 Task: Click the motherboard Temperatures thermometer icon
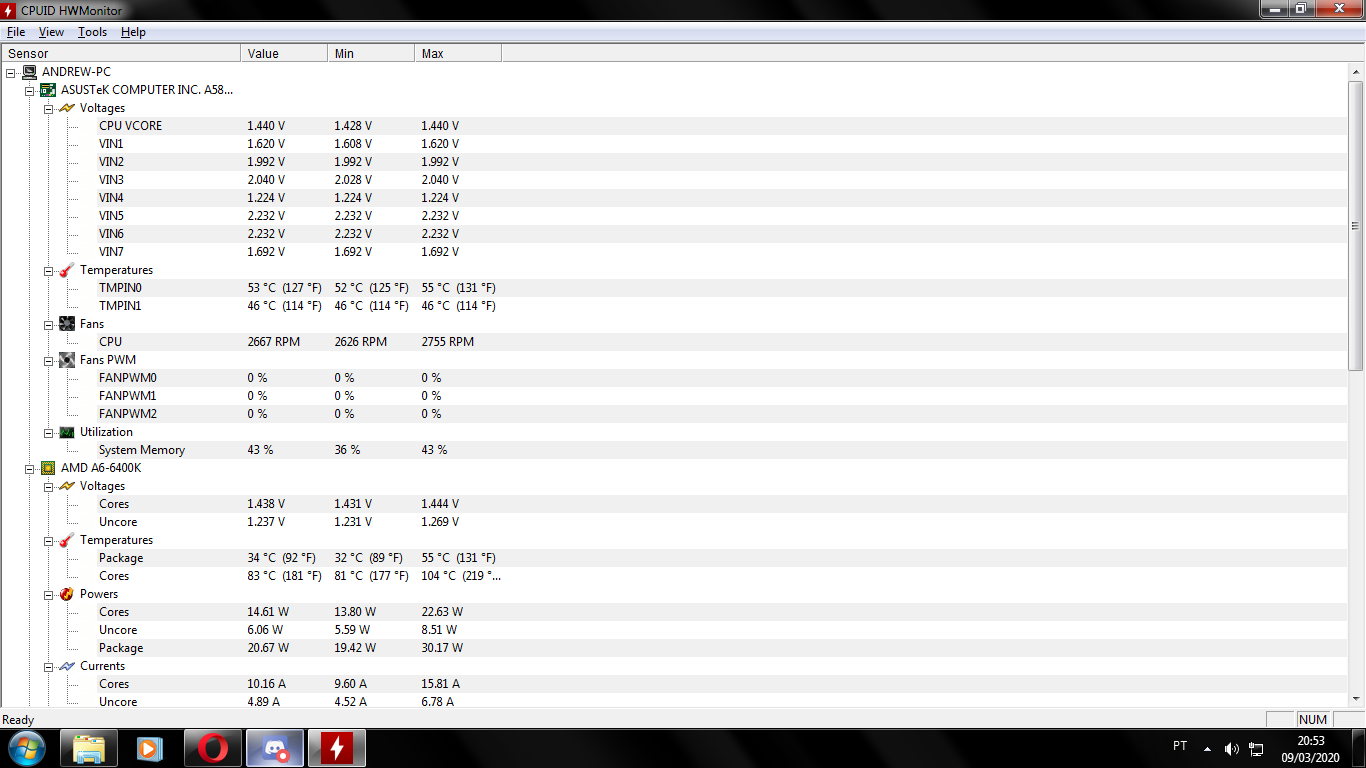click(67, 270)
